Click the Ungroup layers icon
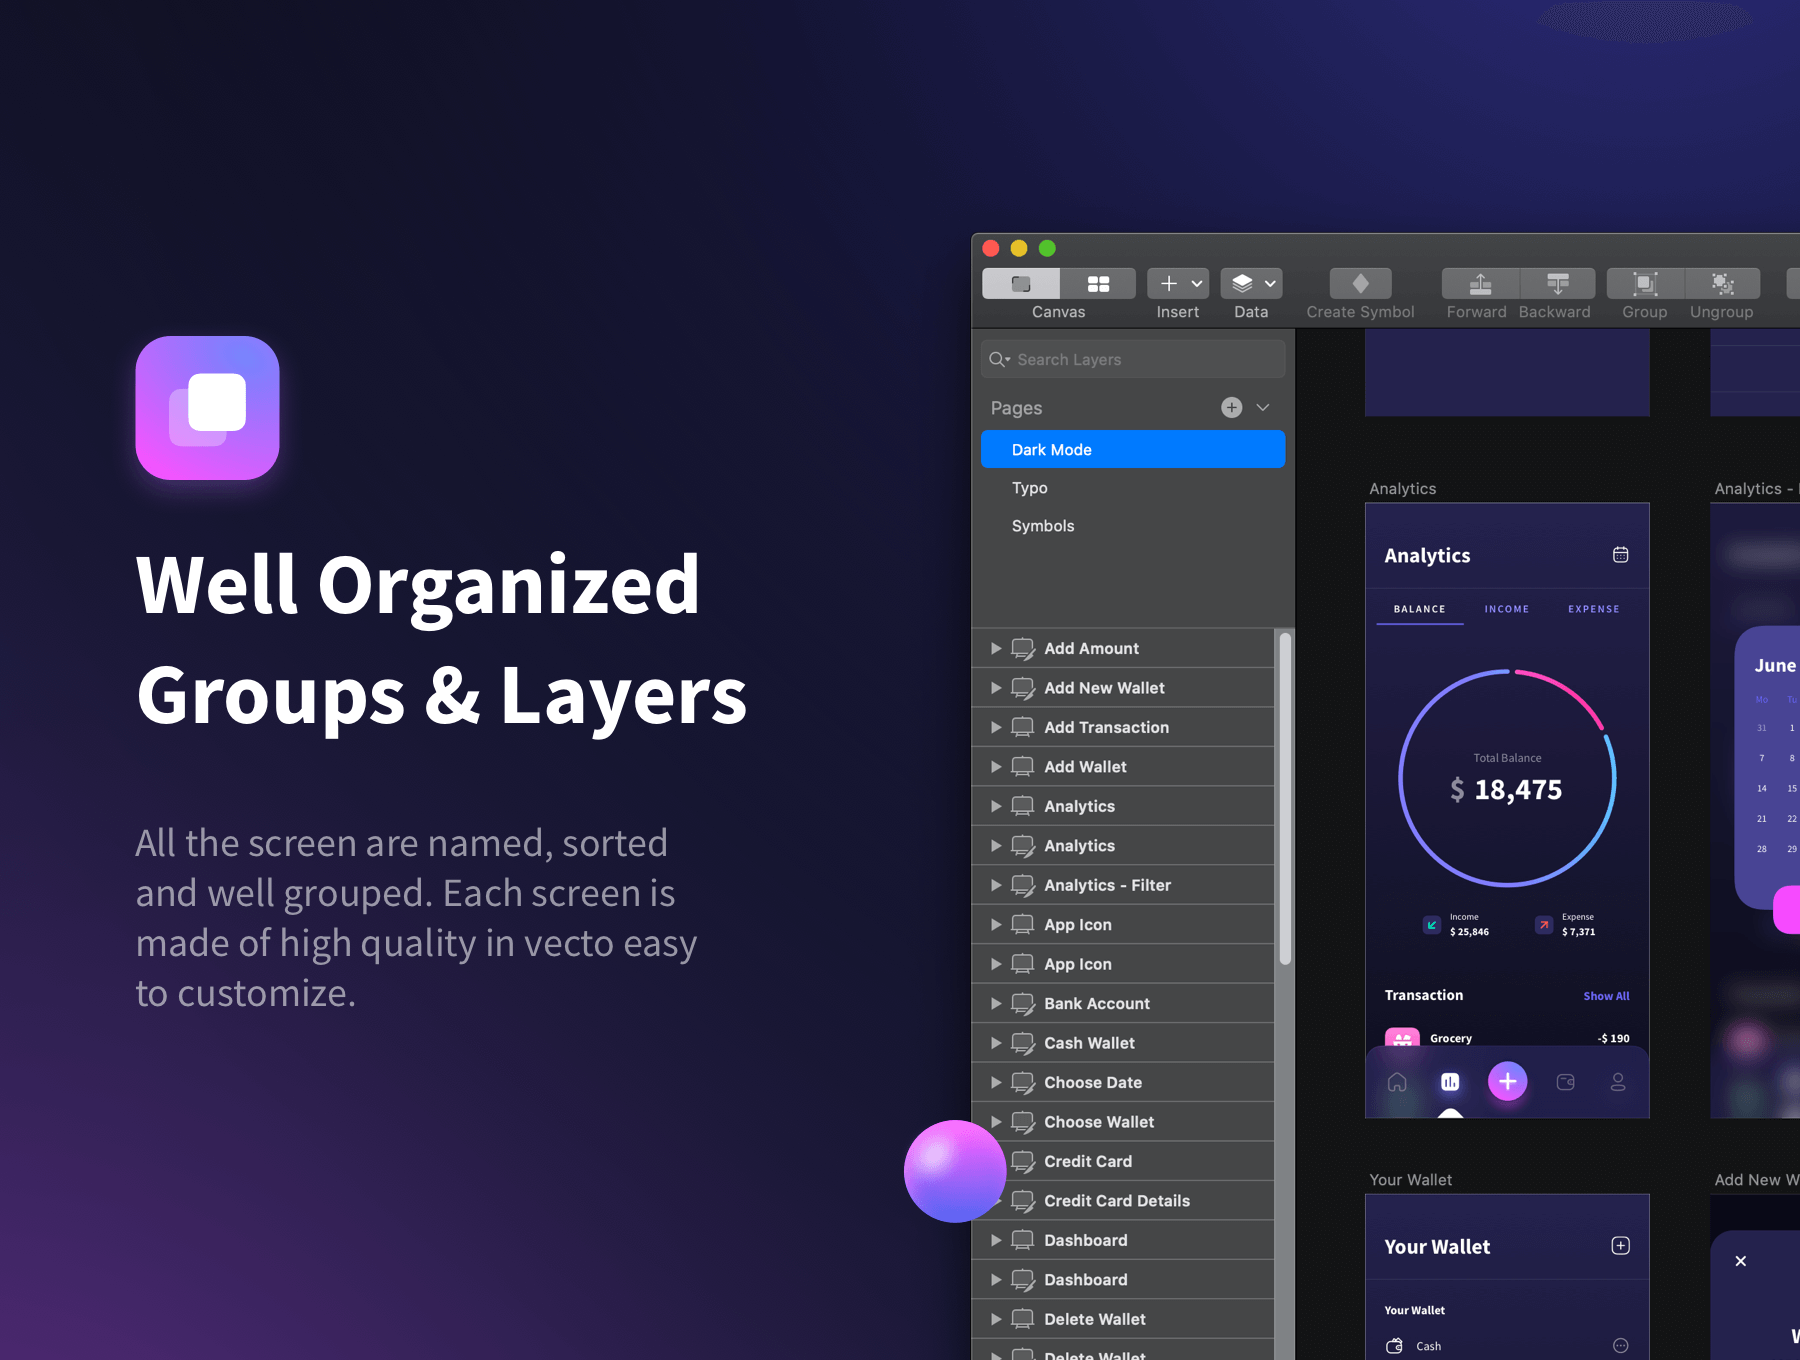The height and width of the screenshot is (1360, 1800). pyautogui.click(x=1722, y=284)
